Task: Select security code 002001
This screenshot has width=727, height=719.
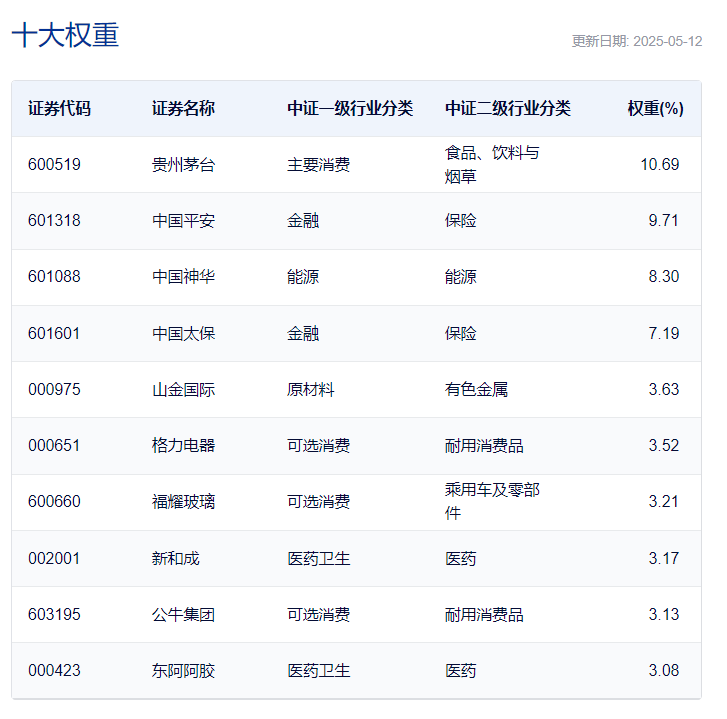Action: click(x=54, y=559)
